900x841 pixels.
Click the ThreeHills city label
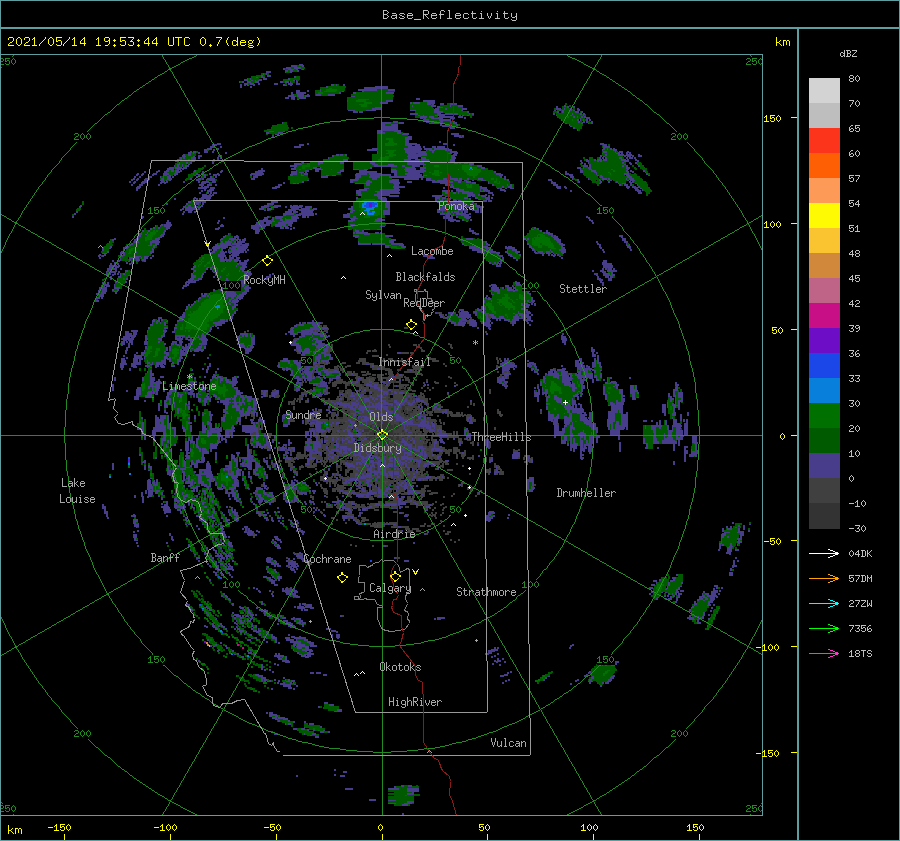coord(501,437)
